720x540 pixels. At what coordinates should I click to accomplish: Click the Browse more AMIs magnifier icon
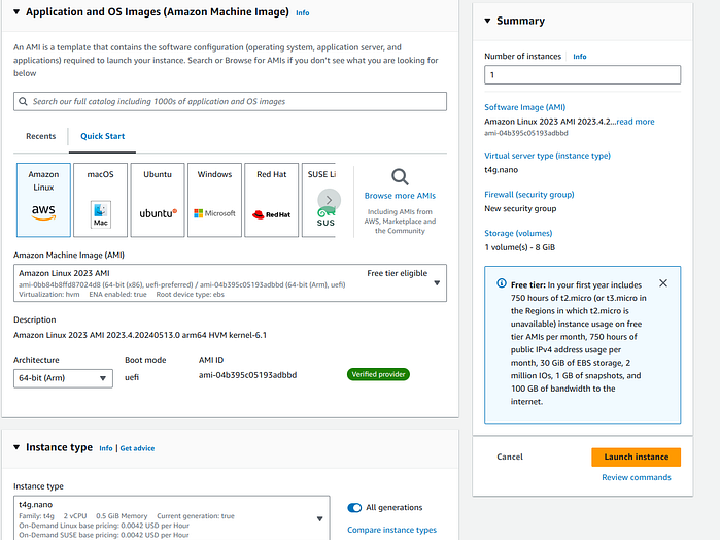[400, 178]
